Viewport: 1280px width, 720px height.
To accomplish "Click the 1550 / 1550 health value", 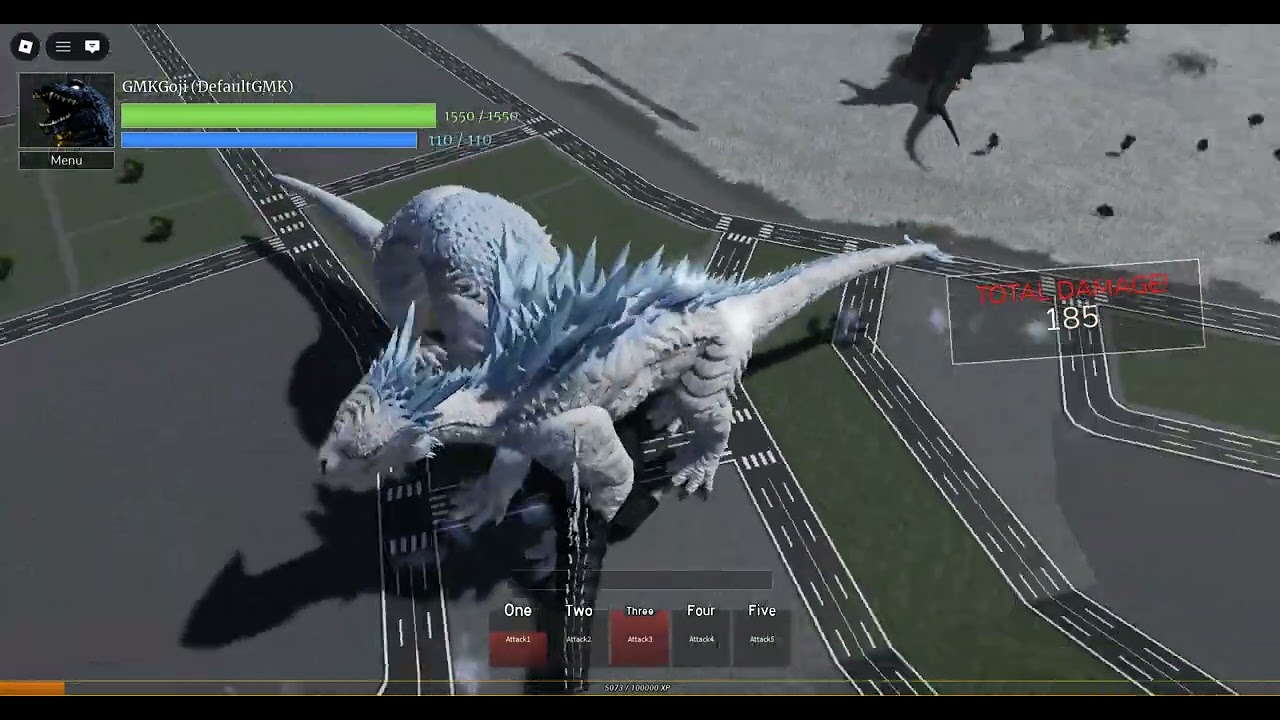I will pos(481,116).
